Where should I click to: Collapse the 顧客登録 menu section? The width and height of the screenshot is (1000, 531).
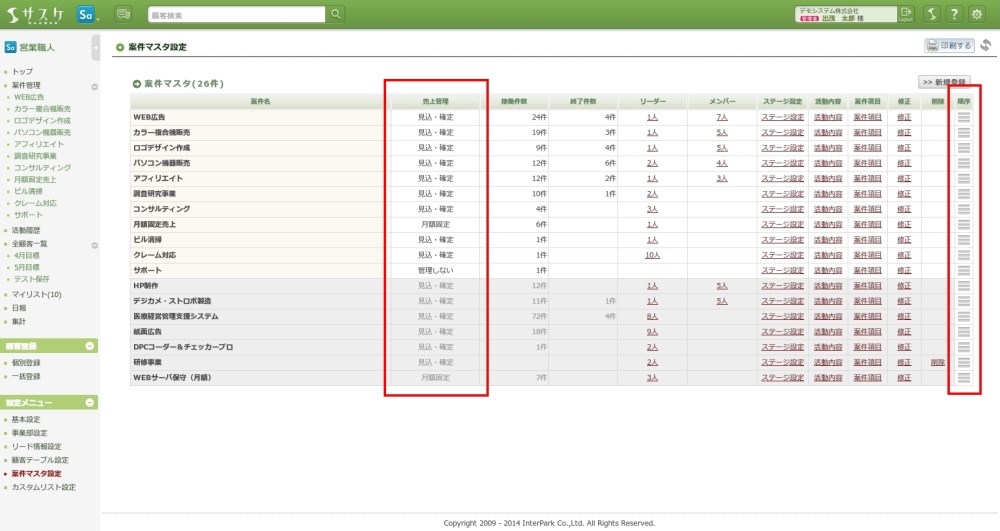coord(90,346)
